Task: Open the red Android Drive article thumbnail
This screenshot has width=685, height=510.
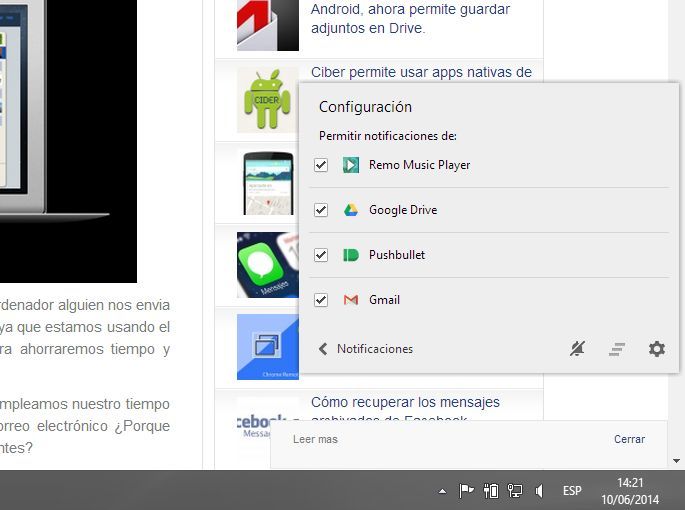Action: click(x=268, y=25)
